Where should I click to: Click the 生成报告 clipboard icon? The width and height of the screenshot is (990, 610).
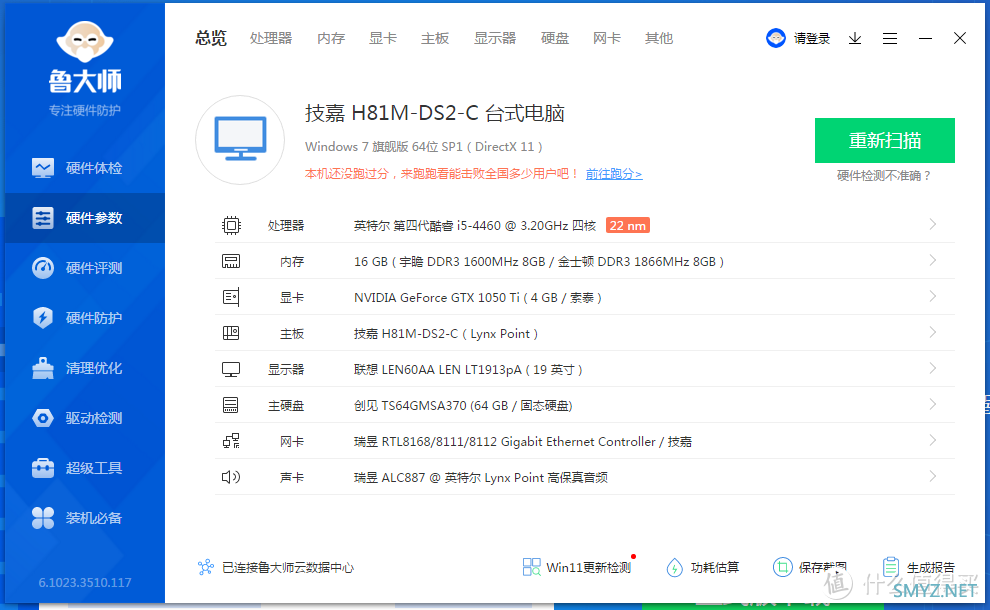[x=891, y=567]
